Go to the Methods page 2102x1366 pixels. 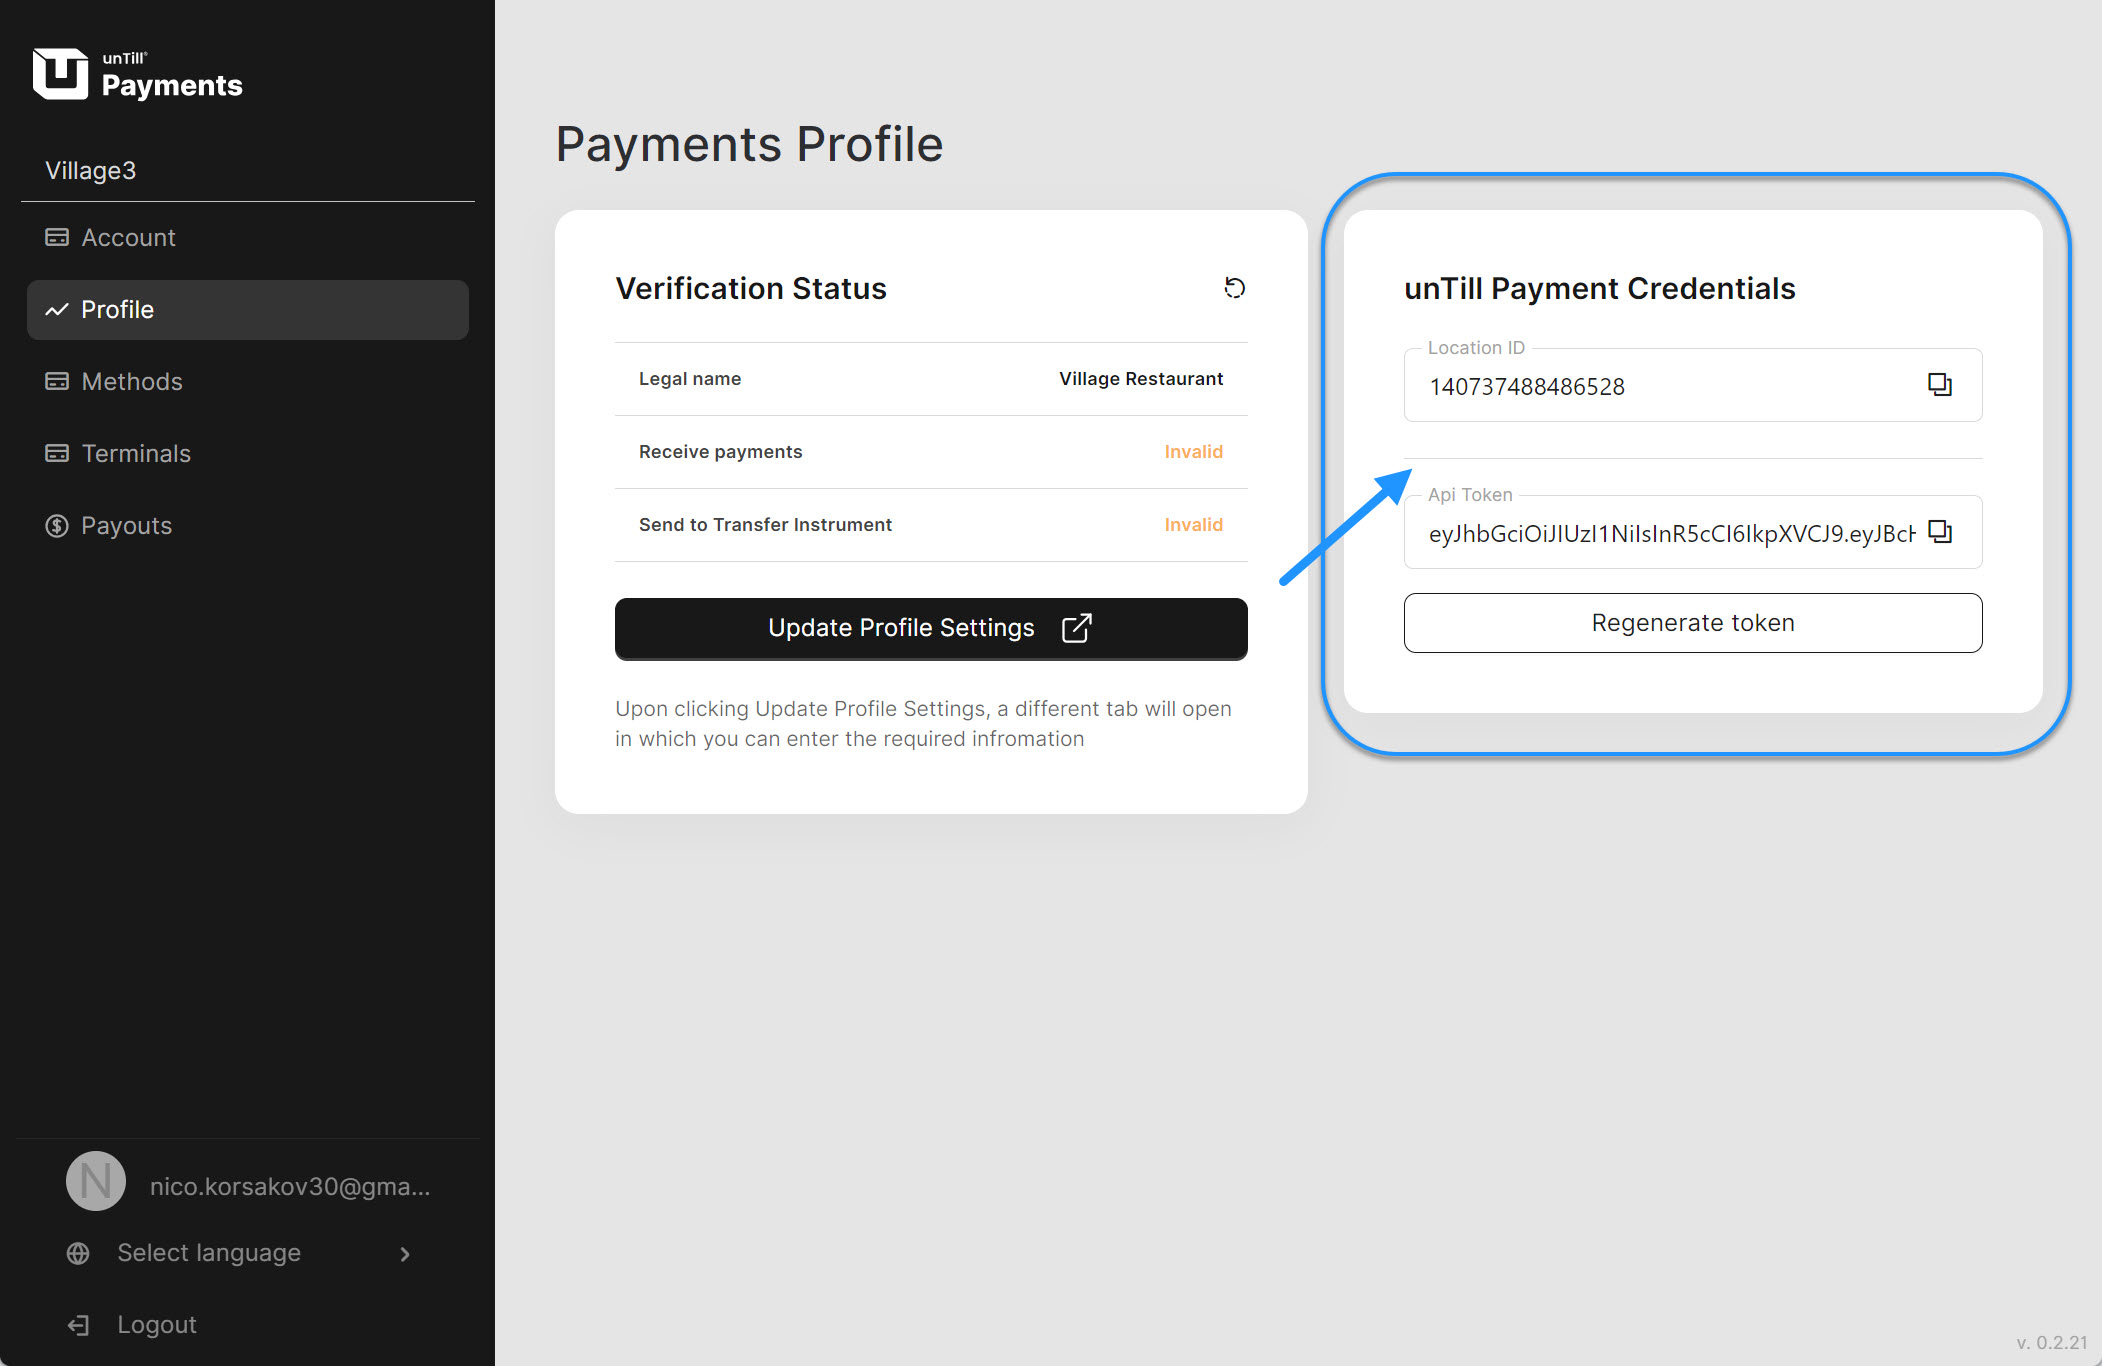click(x=131, y=382)
